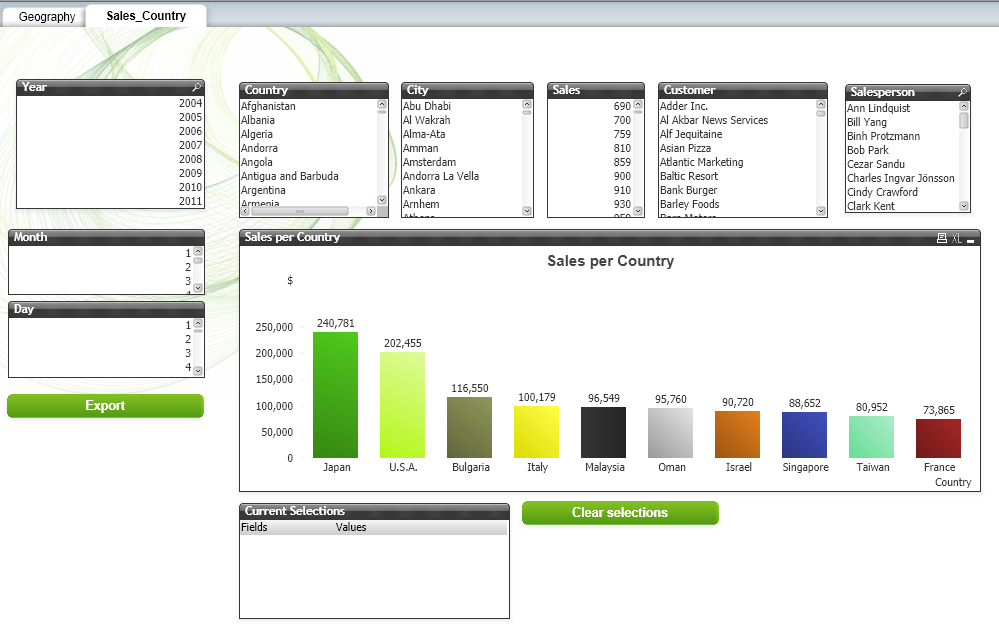Click the Japan bar in the chart

tap(336, 395)
